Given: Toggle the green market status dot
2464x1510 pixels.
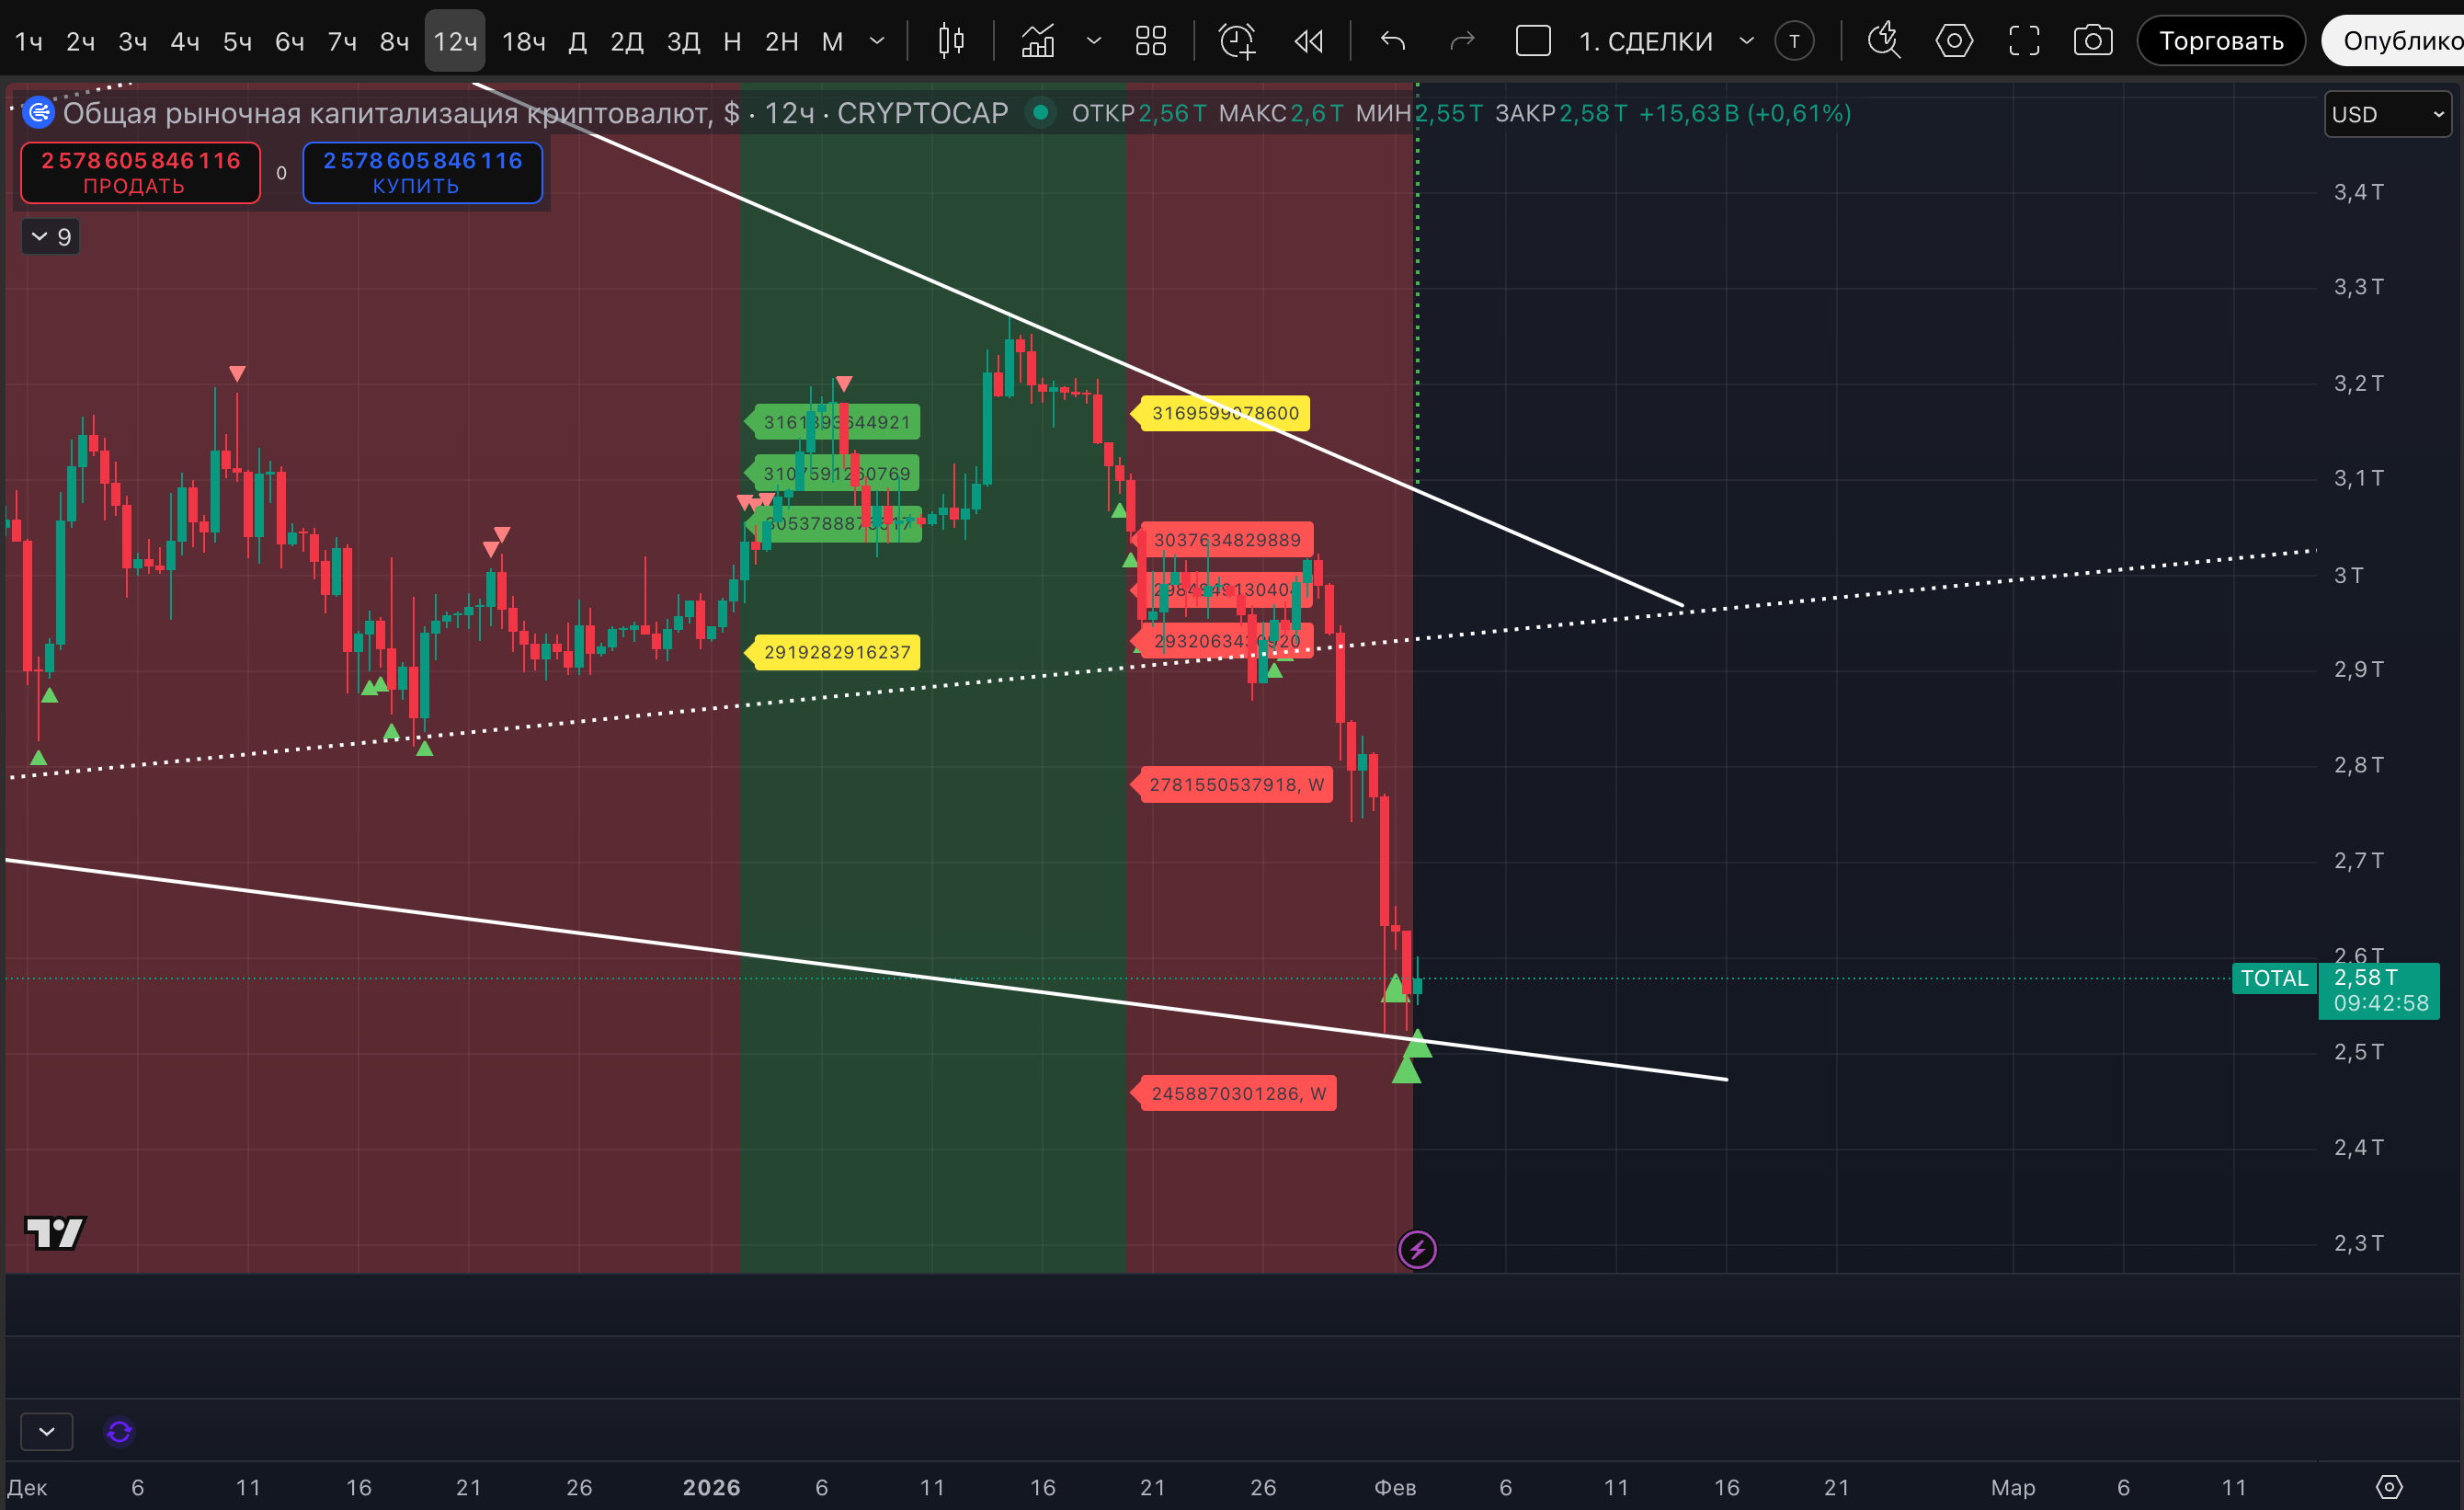Looking at the screenshot, I should pyautogui.click(x=1040, y=113).
